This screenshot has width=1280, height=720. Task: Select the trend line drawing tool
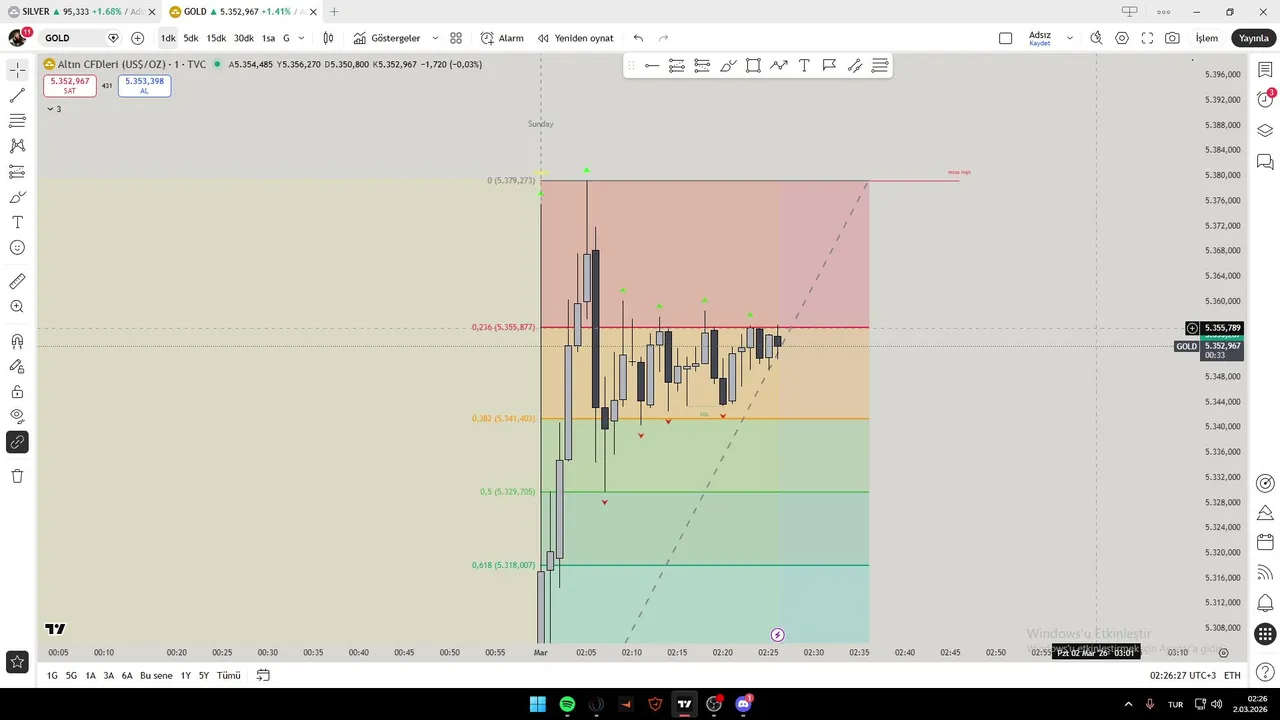tap(17, 96)
